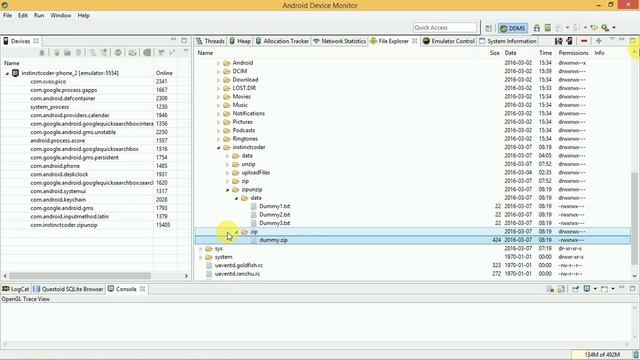Screen dimensions: 640x360
Task: Collapse the selected zip folder under zipunzip
Action: 236,232
